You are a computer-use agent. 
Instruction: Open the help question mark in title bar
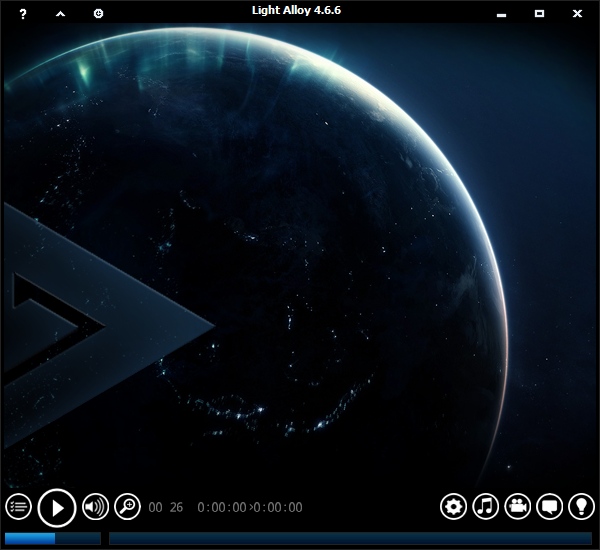click(23, 14)
